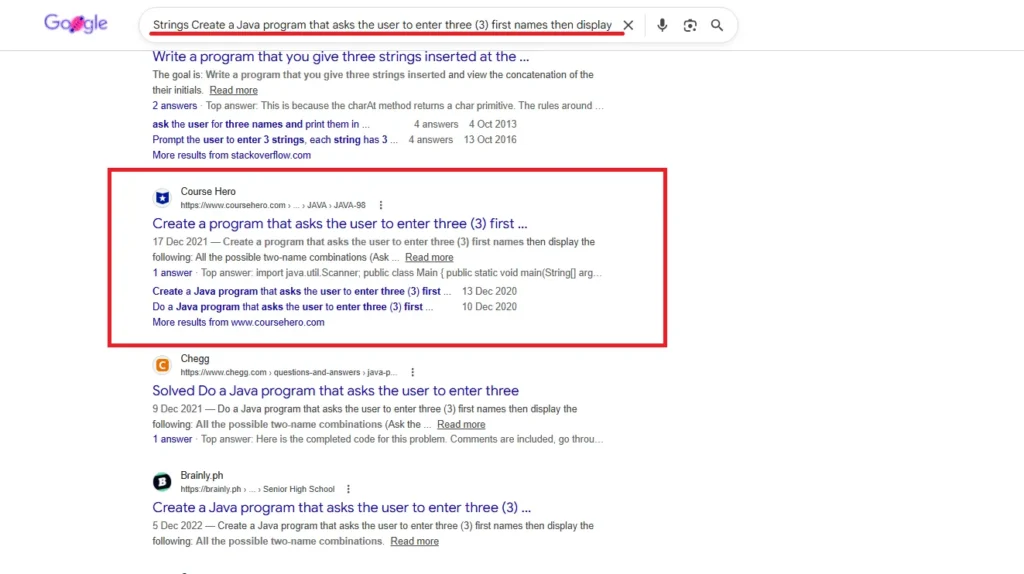Open the '2 answers' link
Screen dimensions: 1024x574
point(174,105)
